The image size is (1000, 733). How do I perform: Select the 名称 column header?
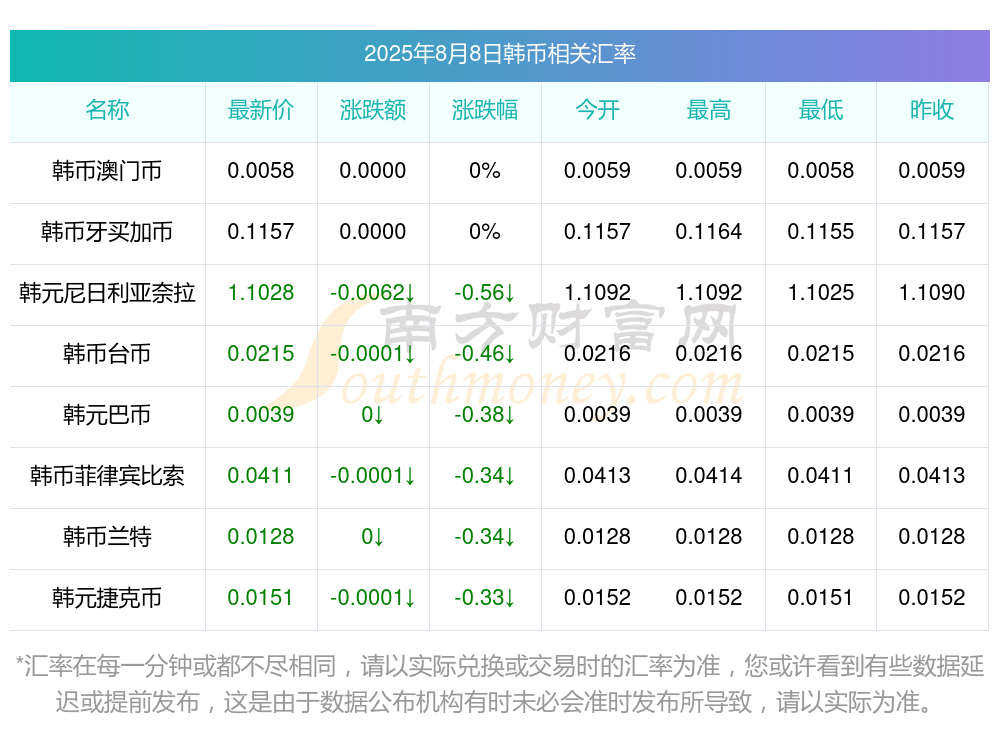point(107,110)
